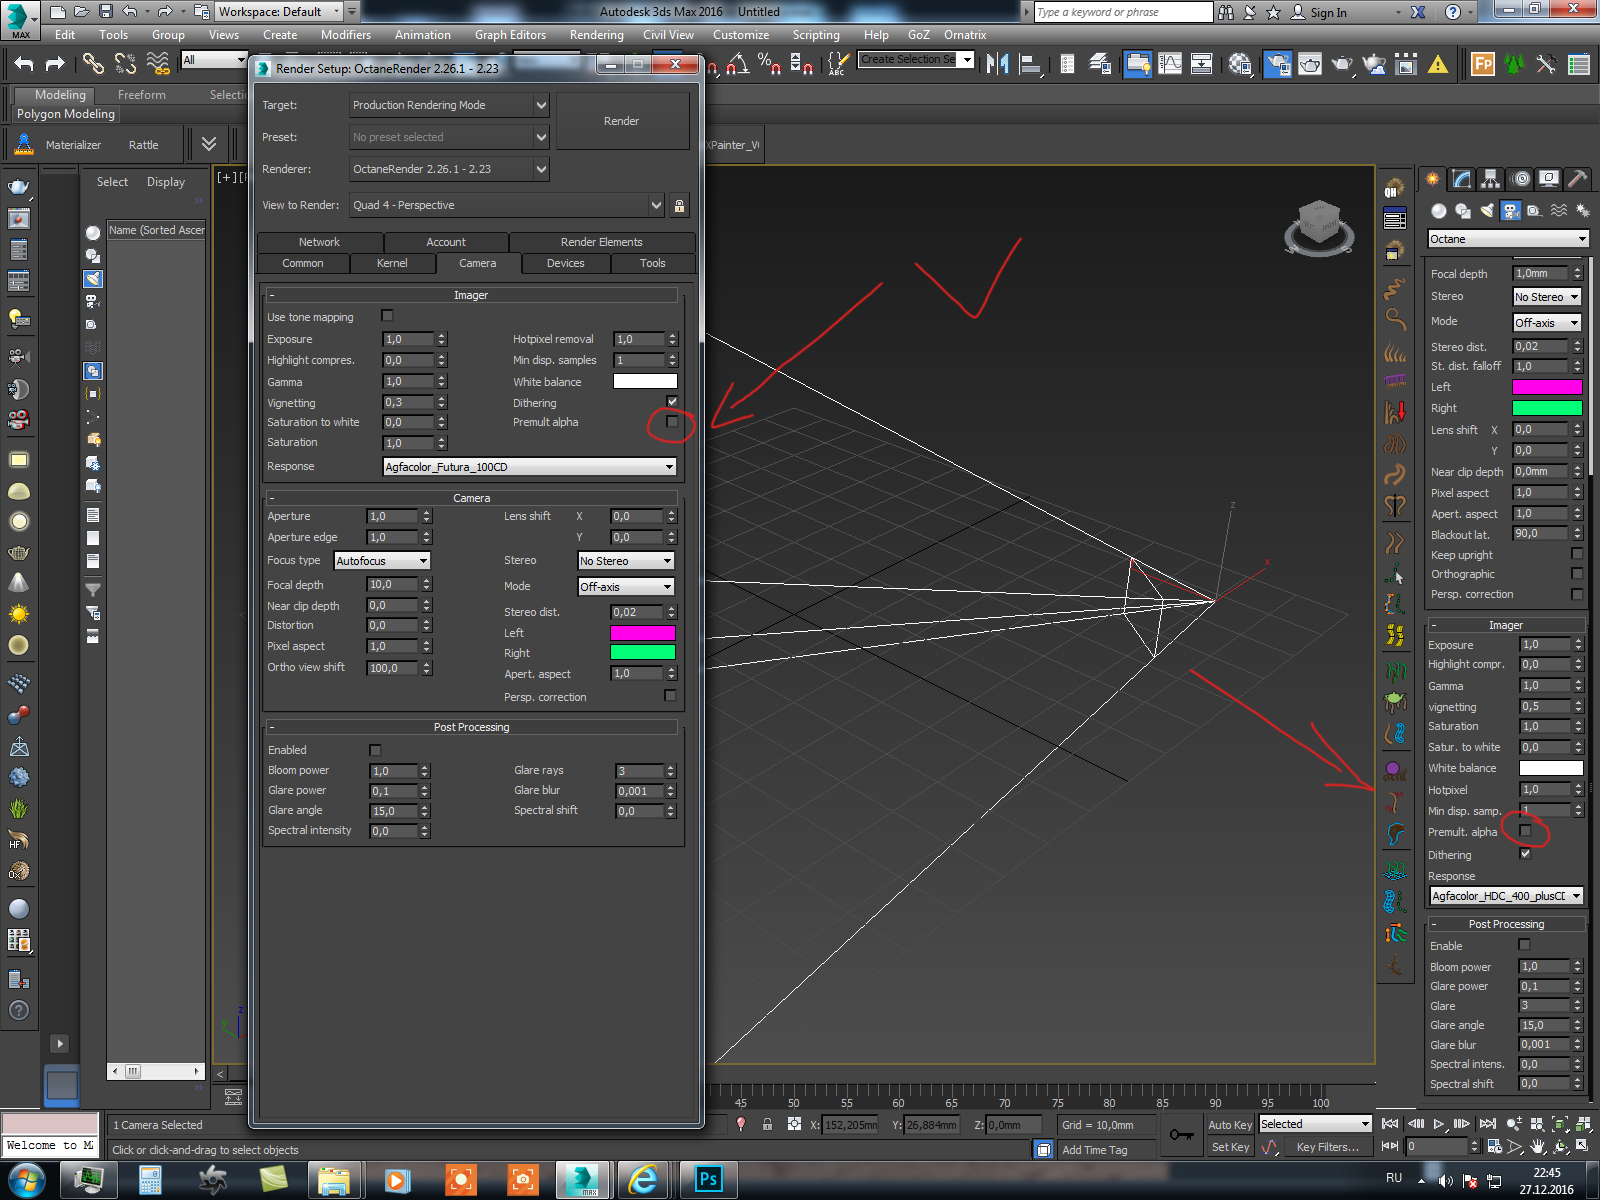Switch to the Kernel tab
1600x1200 pixels.
point(392,263)
